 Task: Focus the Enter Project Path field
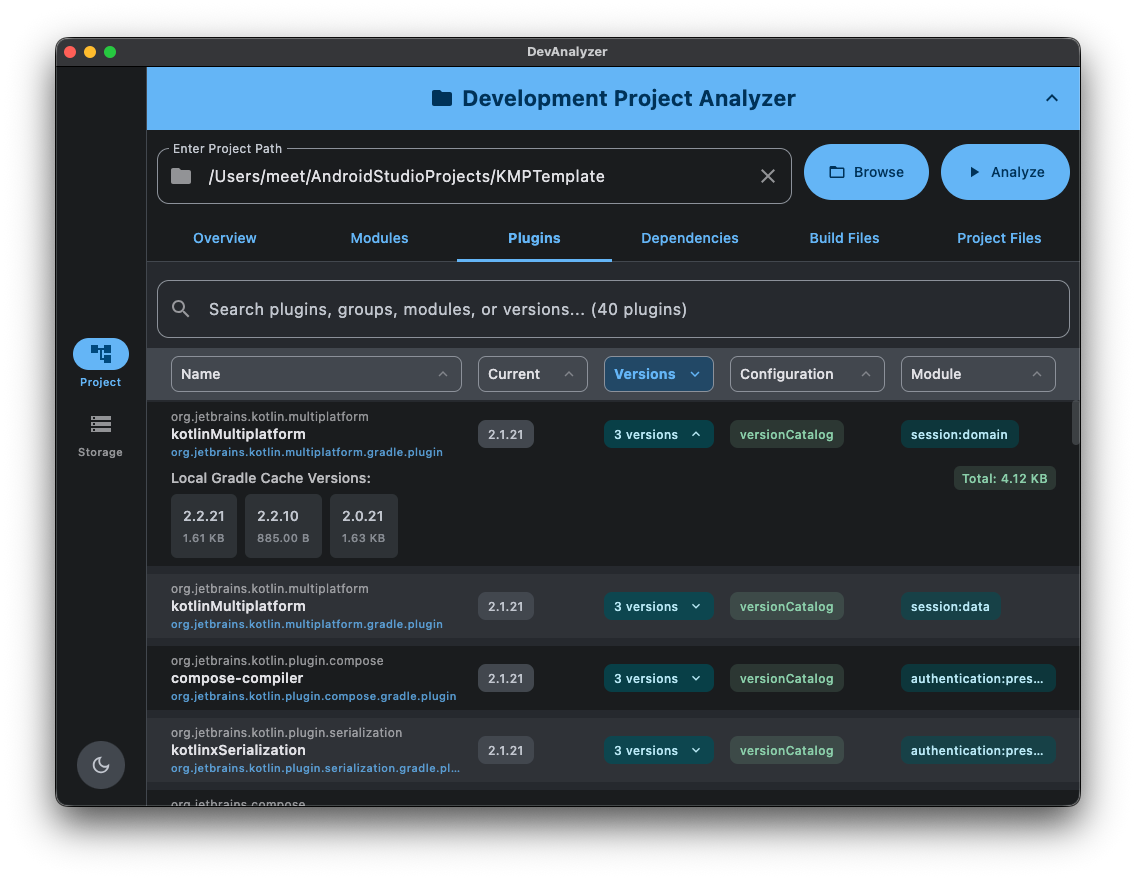474,176
